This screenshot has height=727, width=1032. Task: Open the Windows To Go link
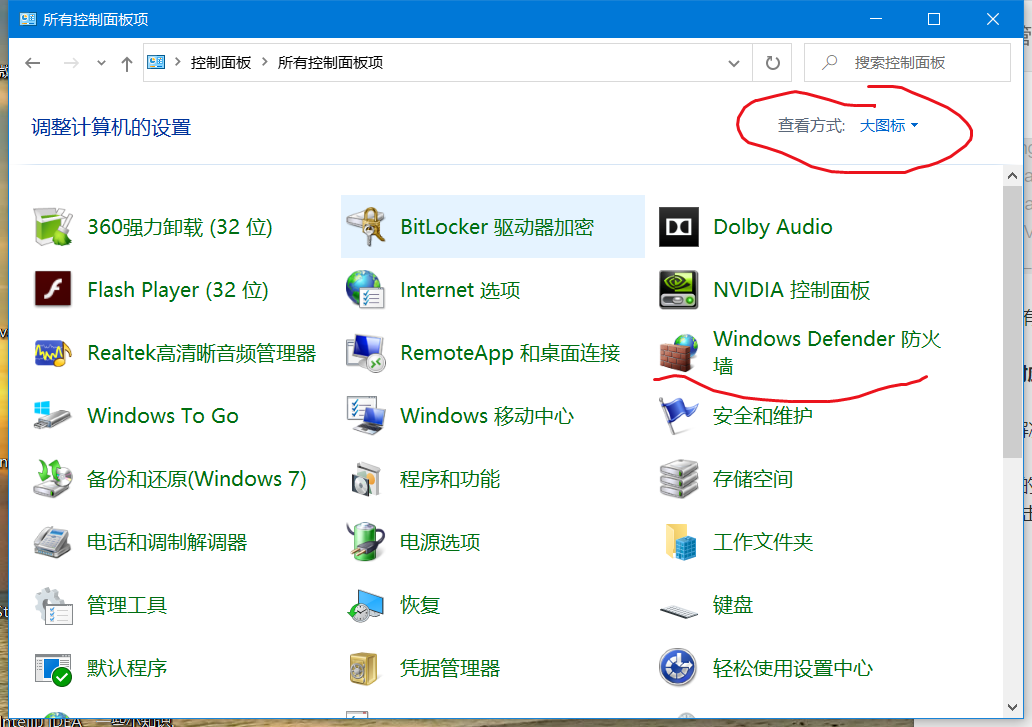point(163,416)
